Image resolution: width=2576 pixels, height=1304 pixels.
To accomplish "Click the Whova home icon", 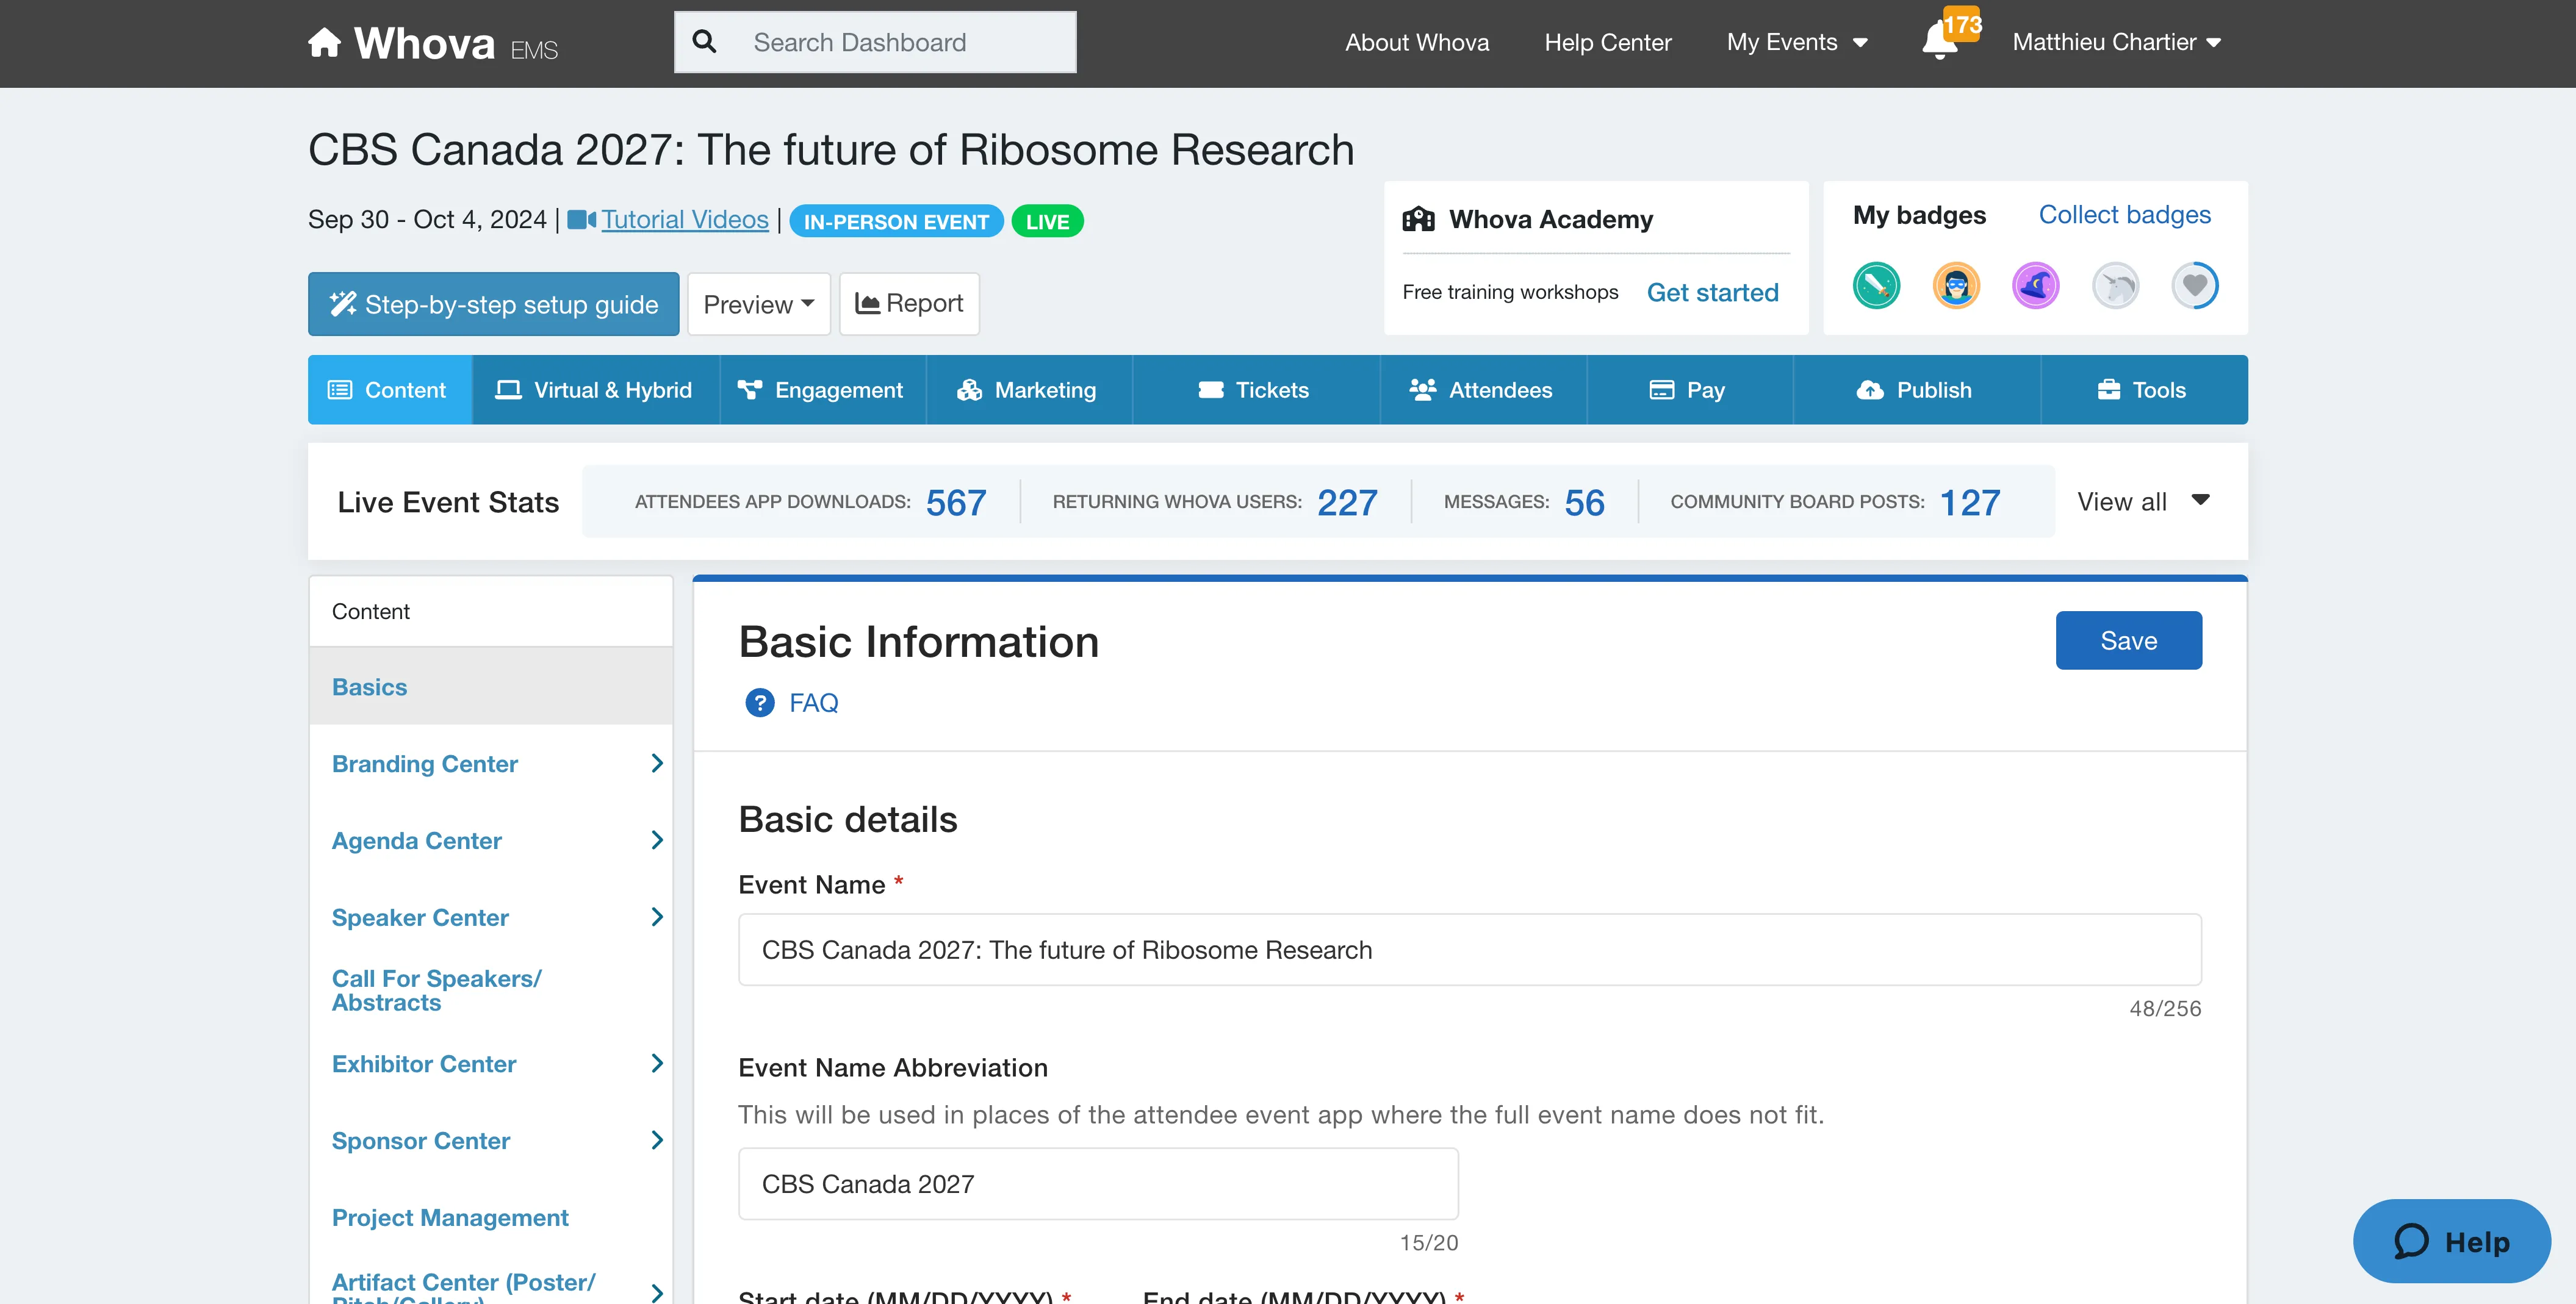I will click(324, 42).
